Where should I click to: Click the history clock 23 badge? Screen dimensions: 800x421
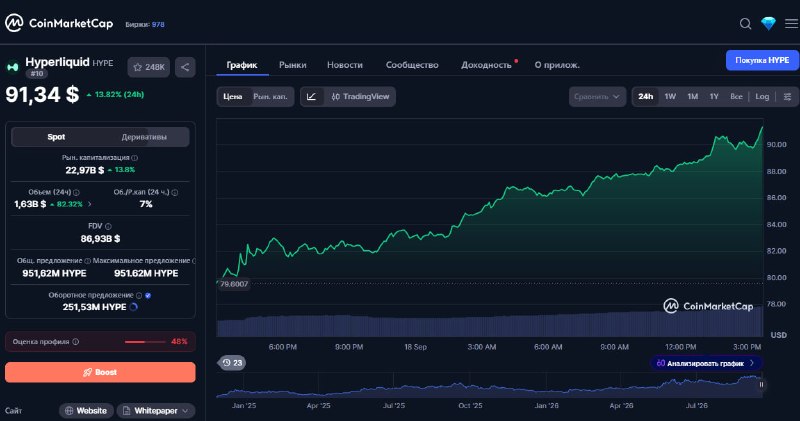tap(232, 363)
